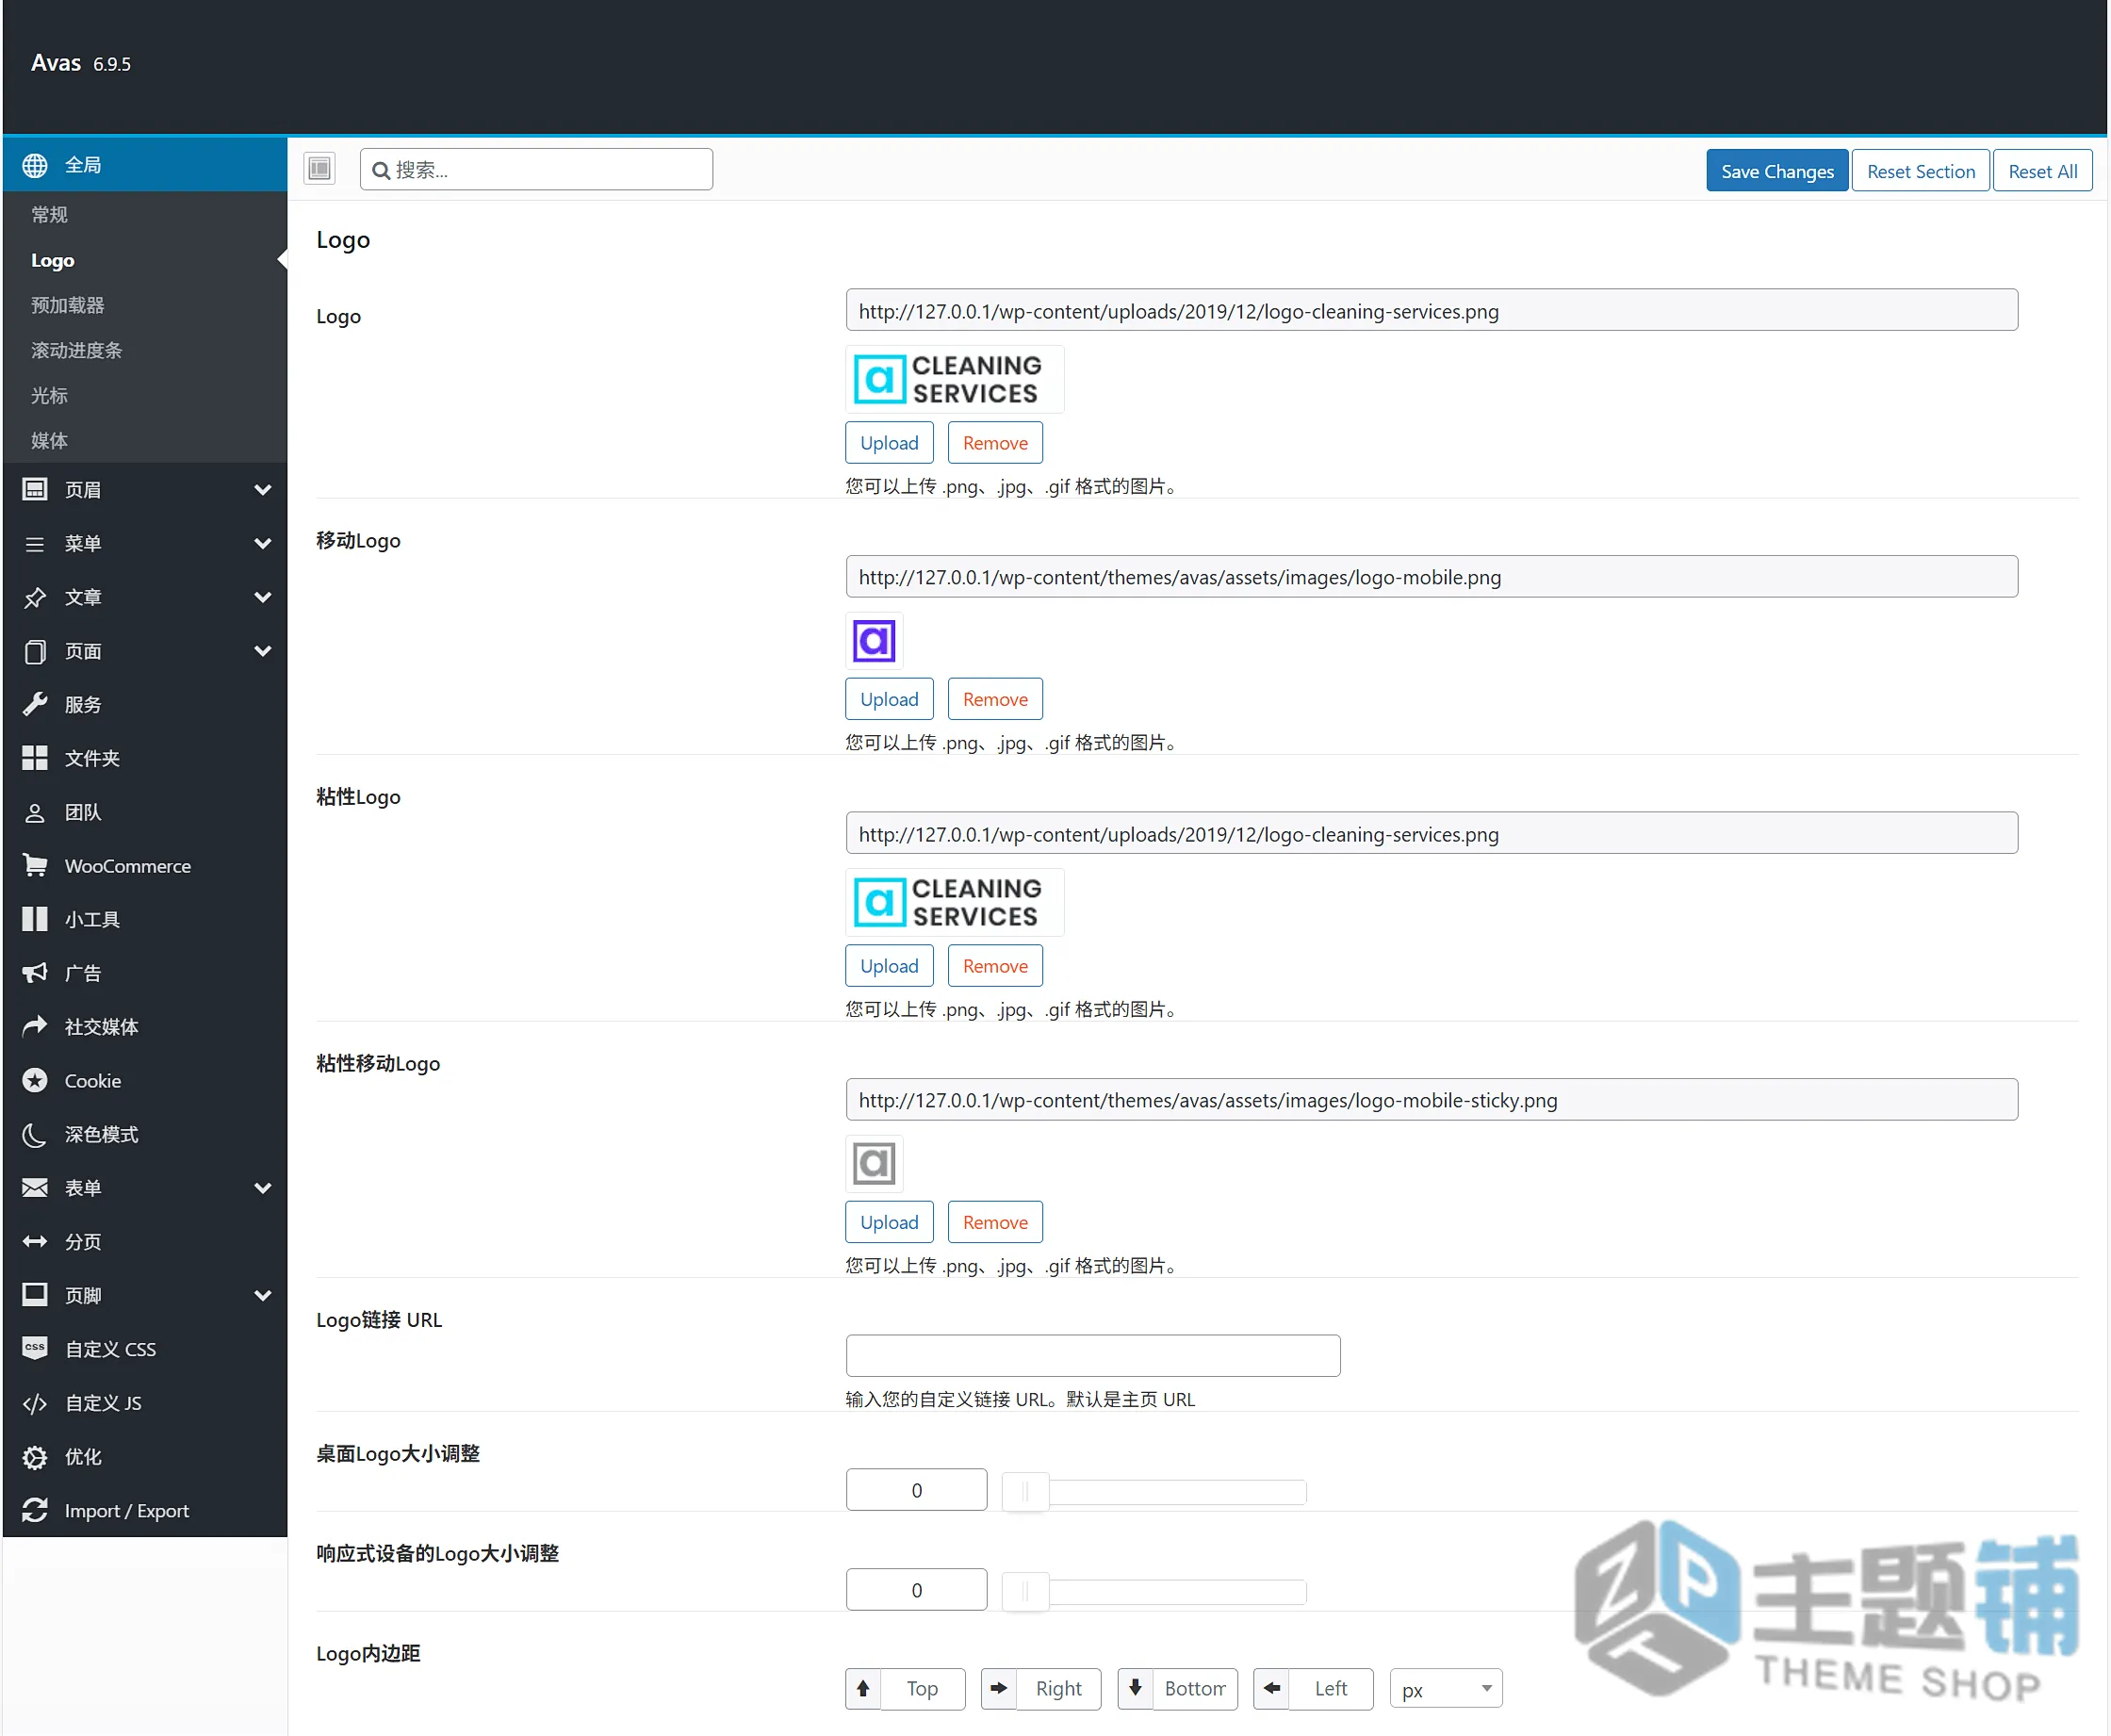Click the 粘性移动Logo preview thumbnail
This screenshot has height=1736, width=2111.
click(874, 1163)
